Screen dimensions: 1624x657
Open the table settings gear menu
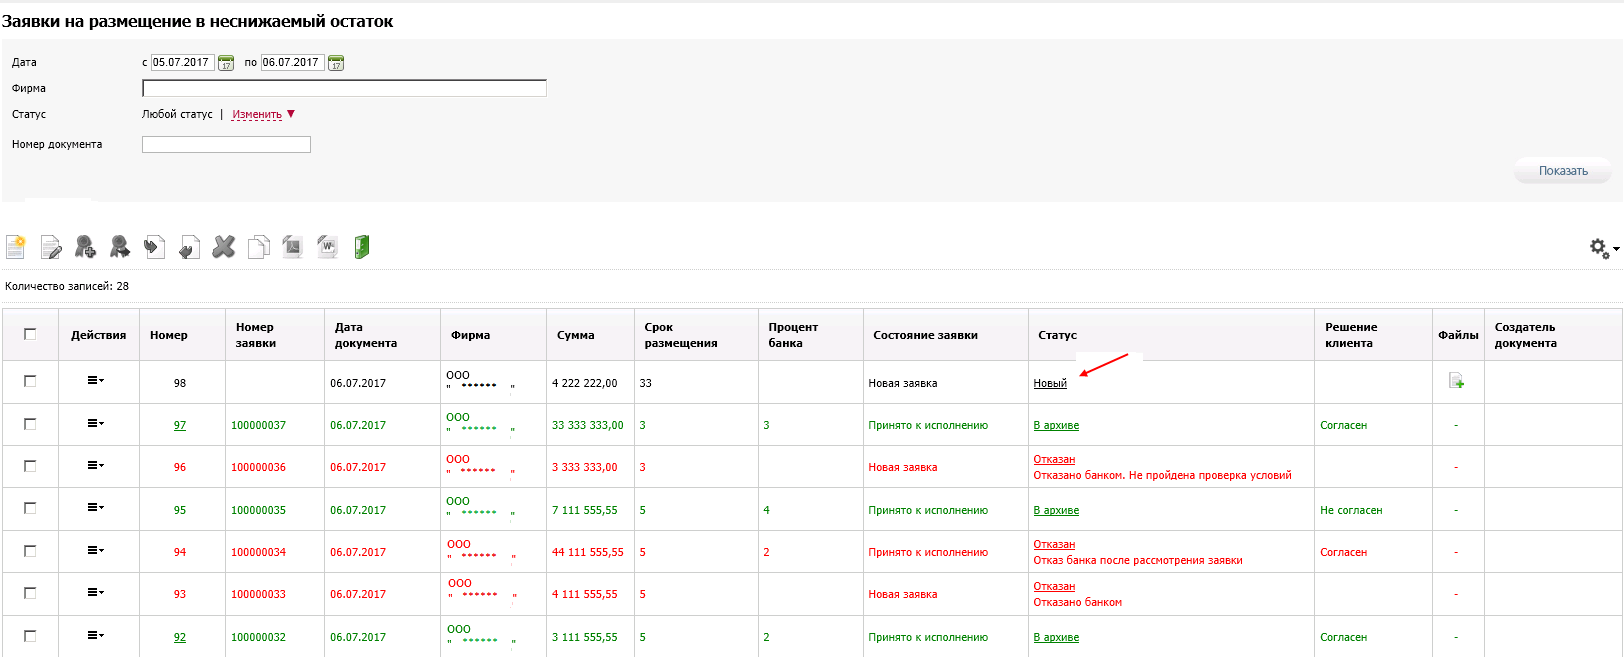point(1604,248)
